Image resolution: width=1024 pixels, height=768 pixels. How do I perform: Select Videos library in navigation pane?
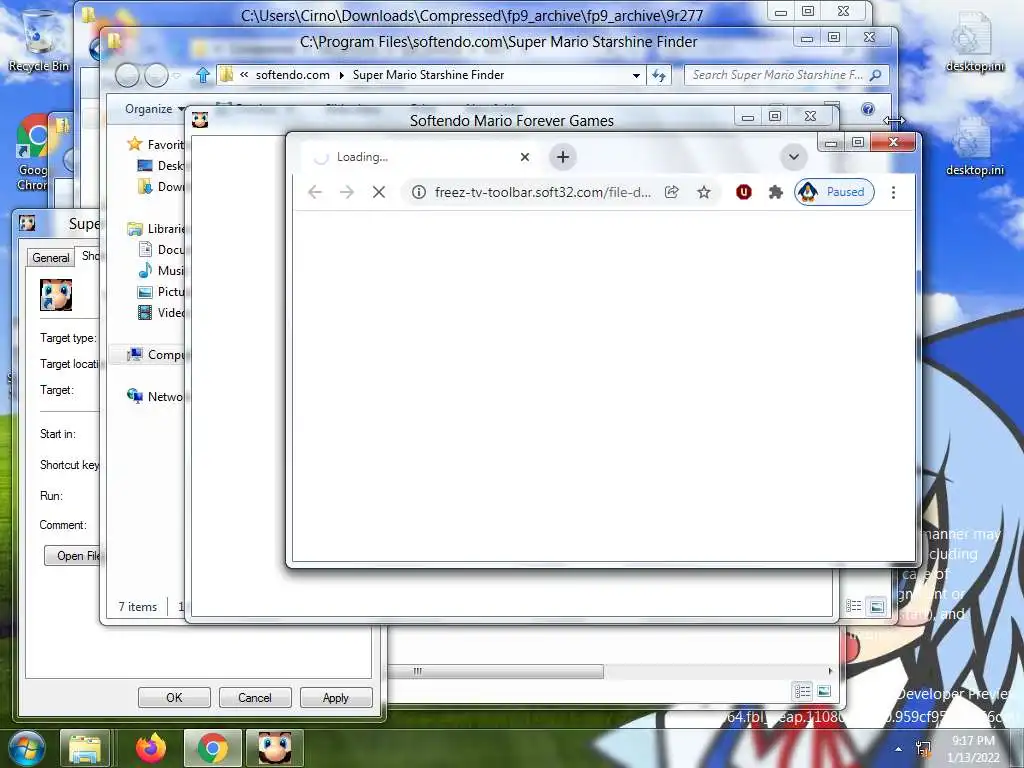[x=162, y=313]
